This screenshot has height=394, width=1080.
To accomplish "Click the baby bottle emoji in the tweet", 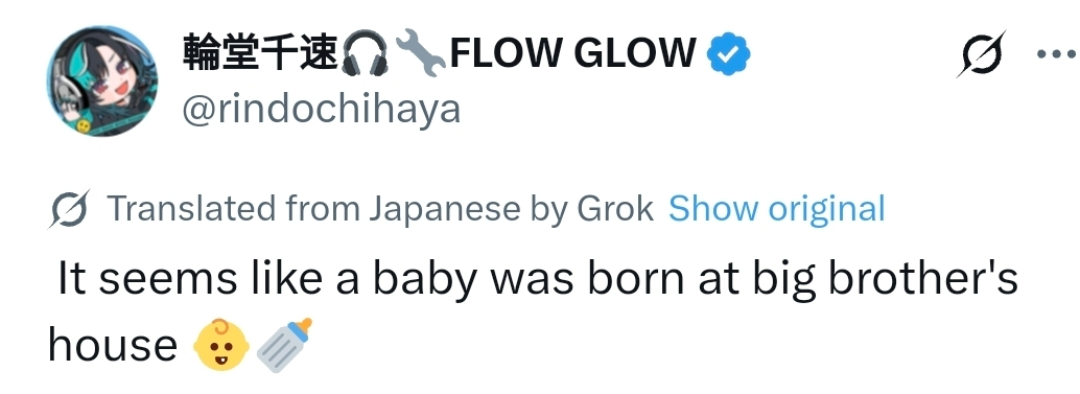I will pyautogui.click(x=284, y=345).
